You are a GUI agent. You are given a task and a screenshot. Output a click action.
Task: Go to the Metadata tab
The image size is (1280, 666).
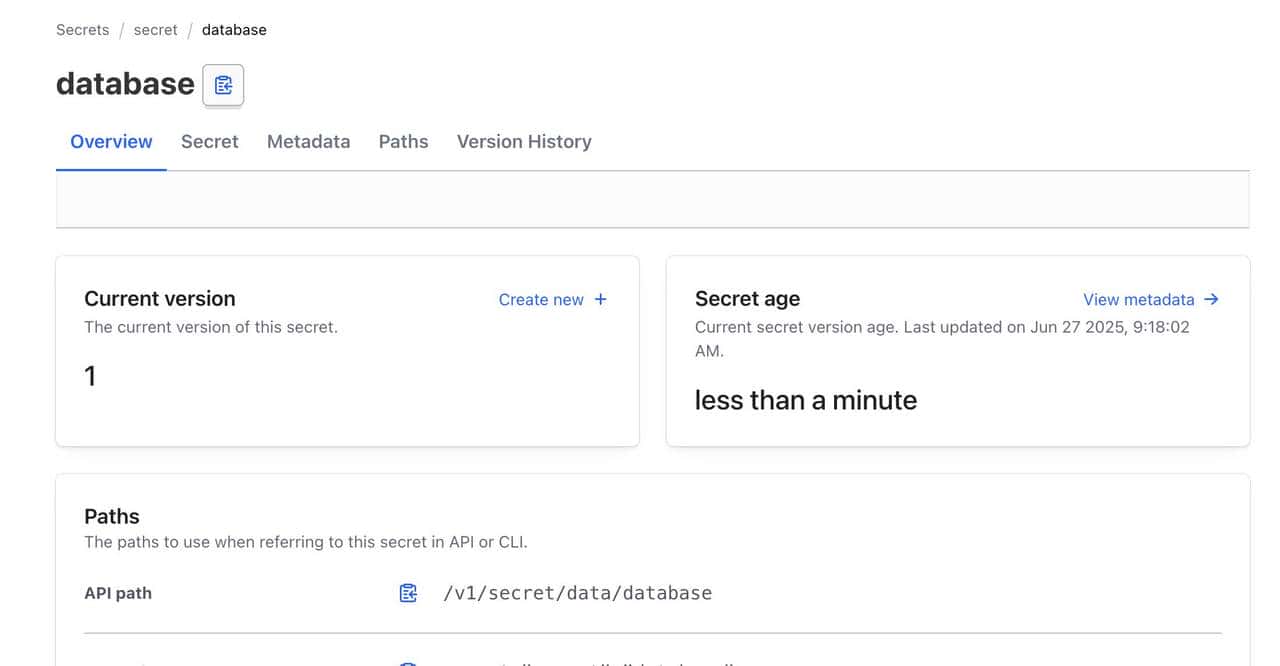click(308, 142)
